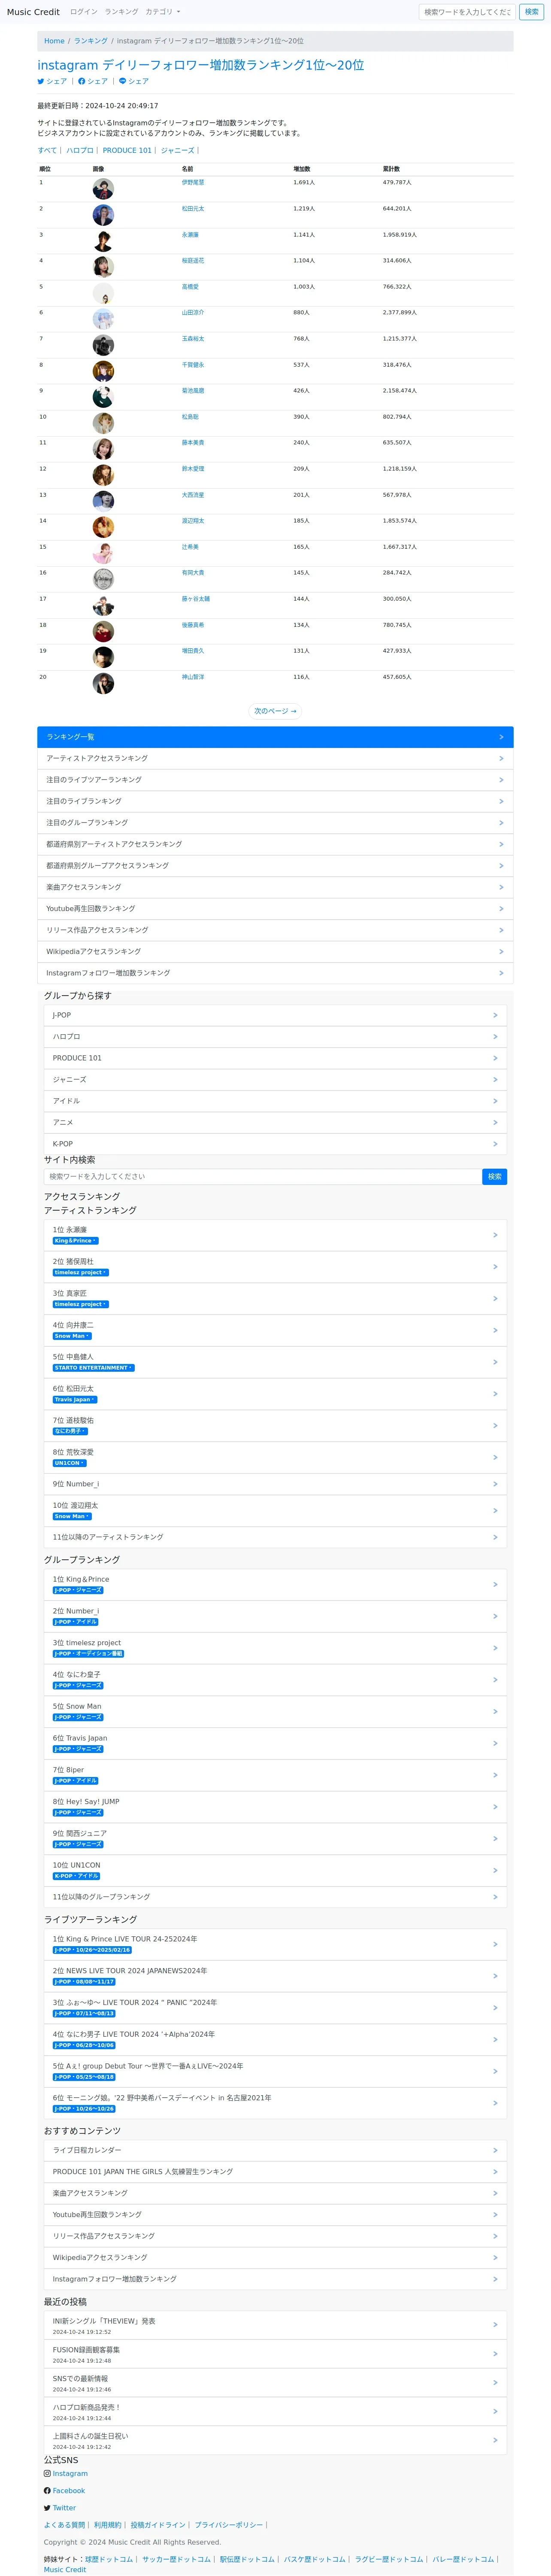Screen dimensions: 551x2576
Task: Click the ランキング breadcrumb link
Action: 90,41
